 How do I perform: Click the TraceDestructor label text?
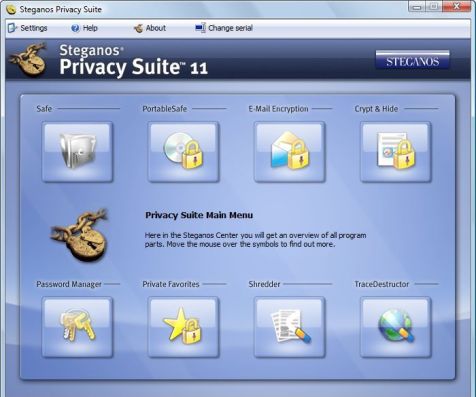click(382, 284)
